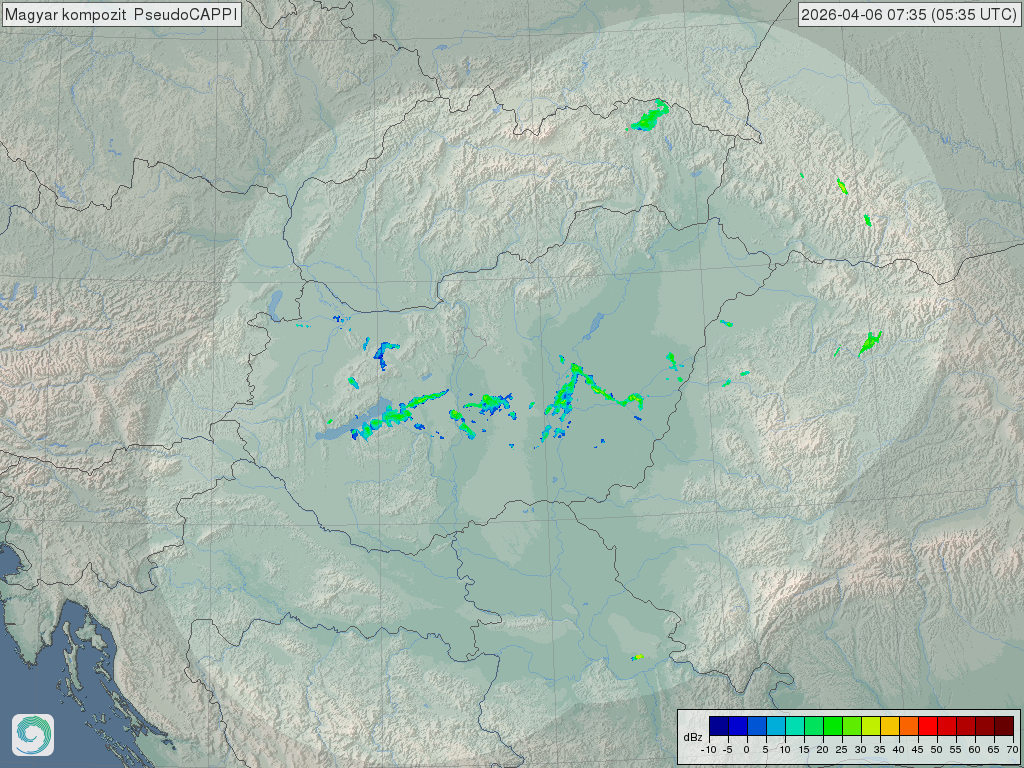Click the radar echo over Lake Balaton
The height and width of the screenshot is (768, 1024).
375,422
